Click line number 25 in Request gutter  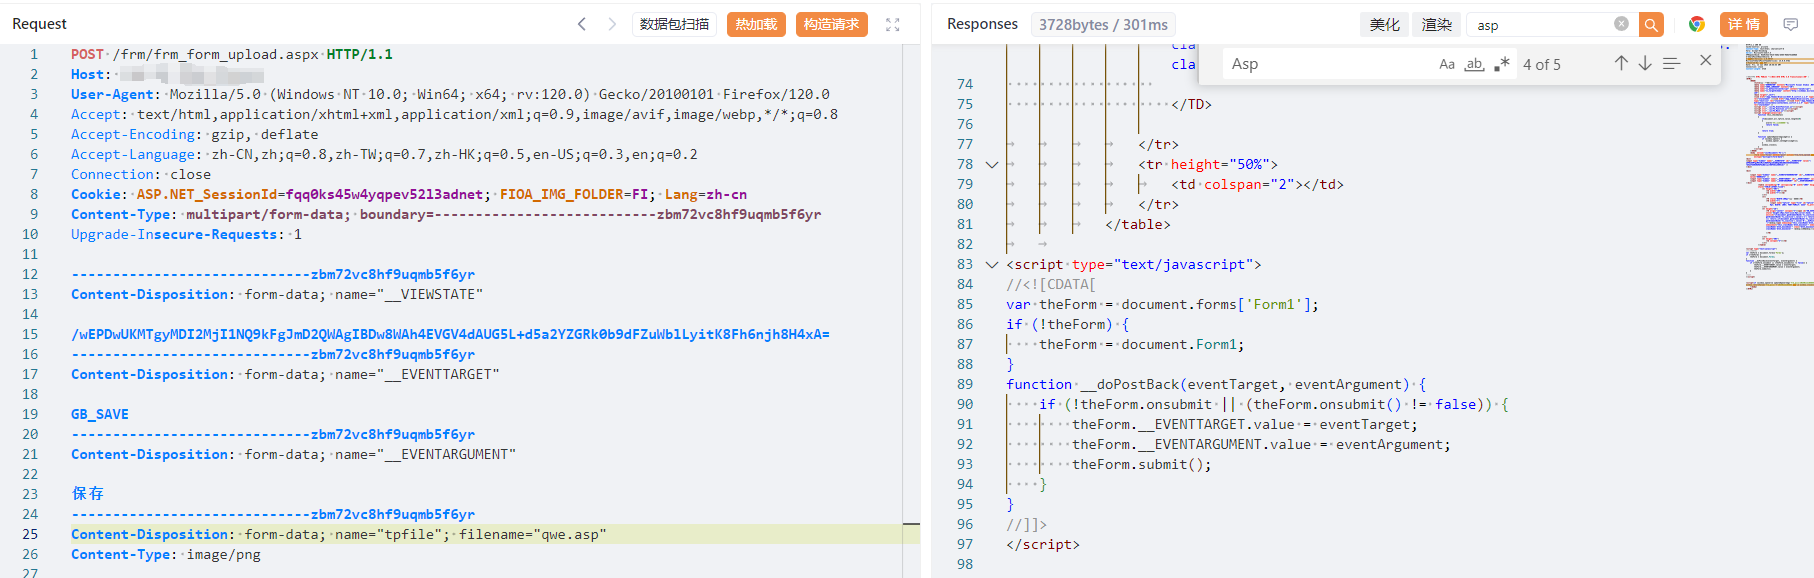point(30,535)
